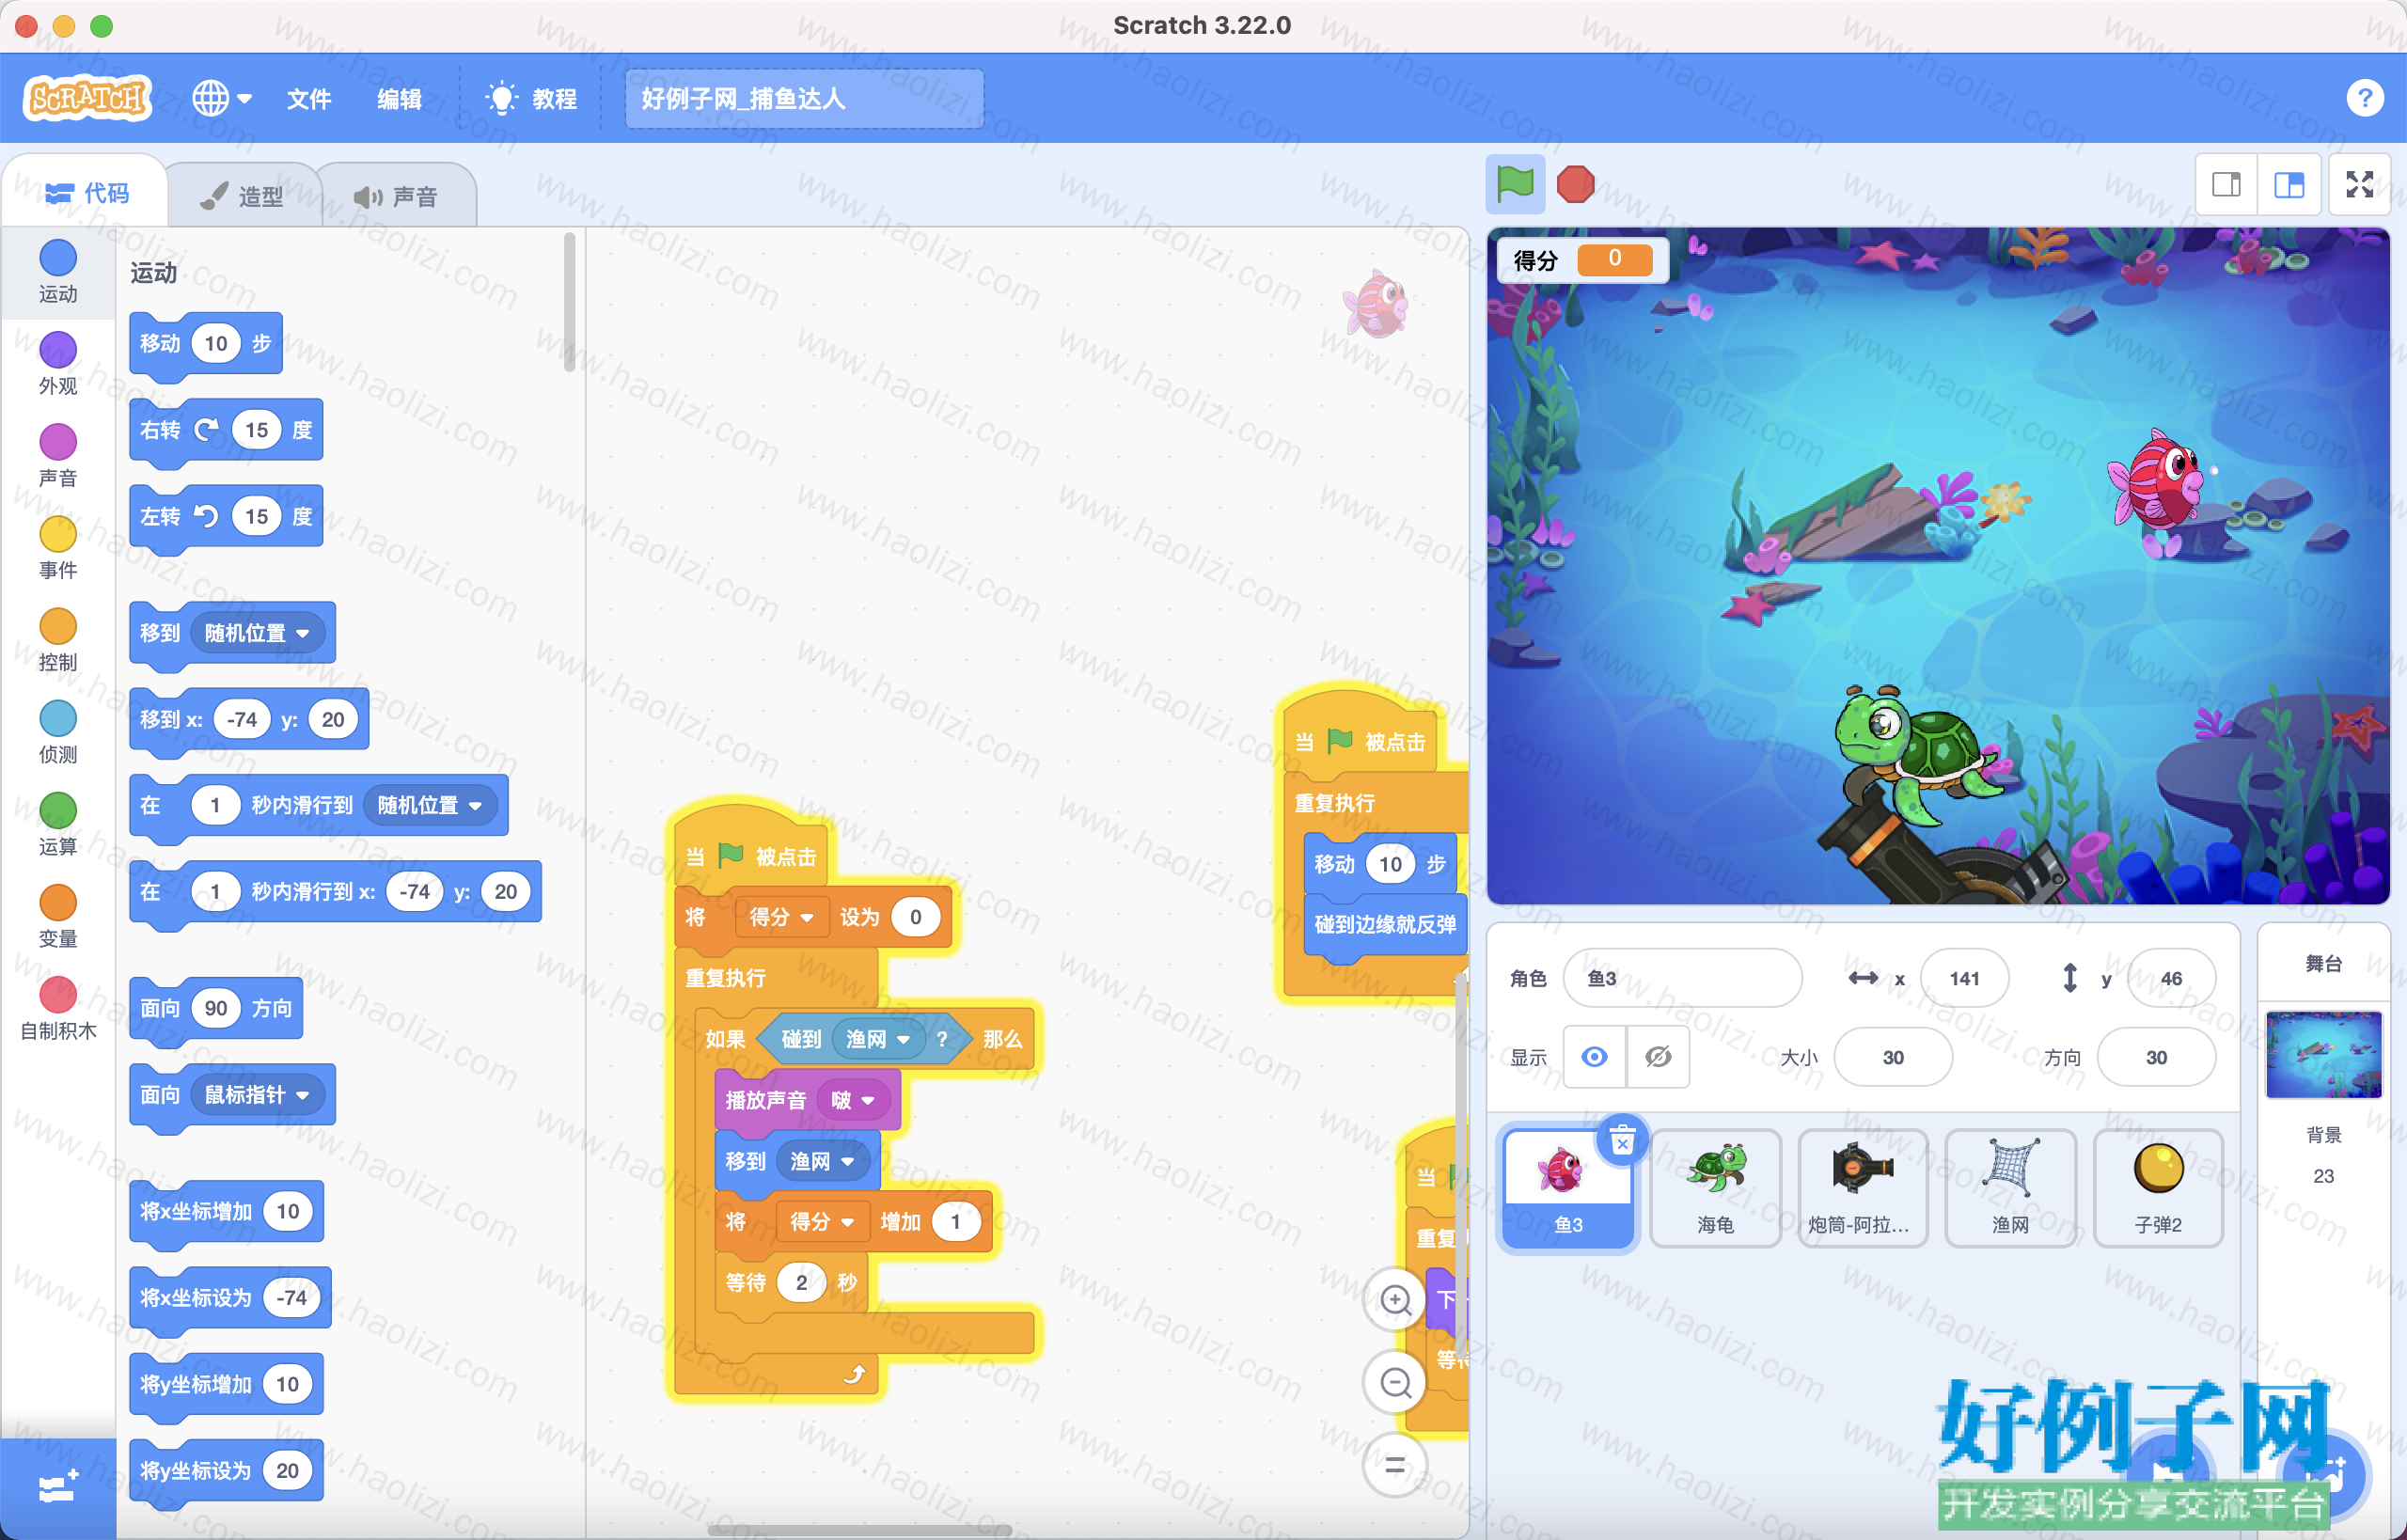Switch to the 造型 tab
2407x1540 pixels.
(x=243, y=195)
